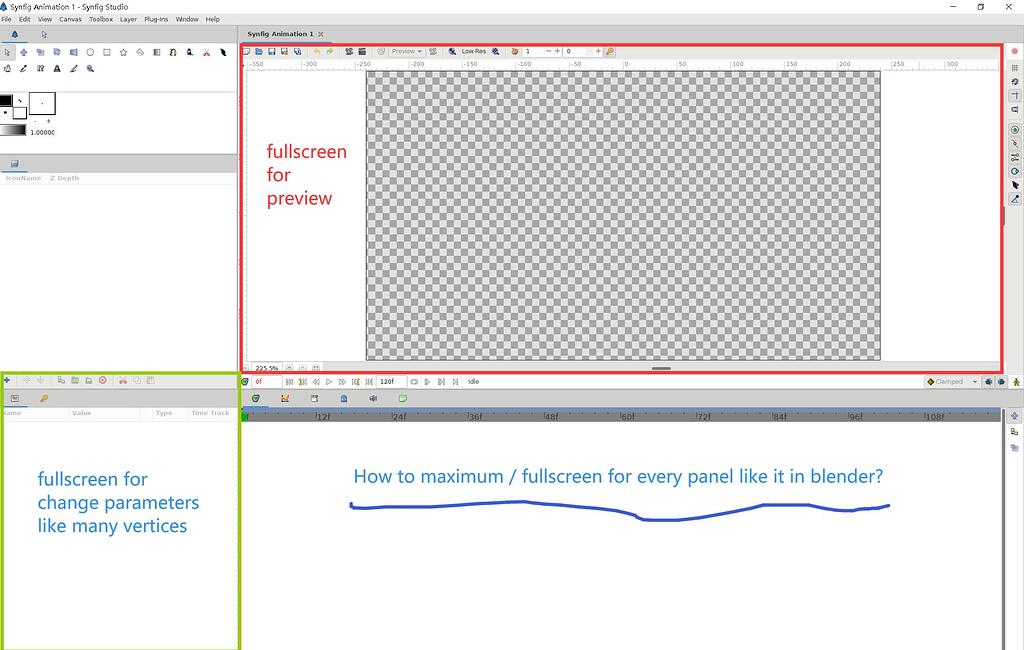Click the black fill color swatch

pyautogui.click(x=9, y=100)
